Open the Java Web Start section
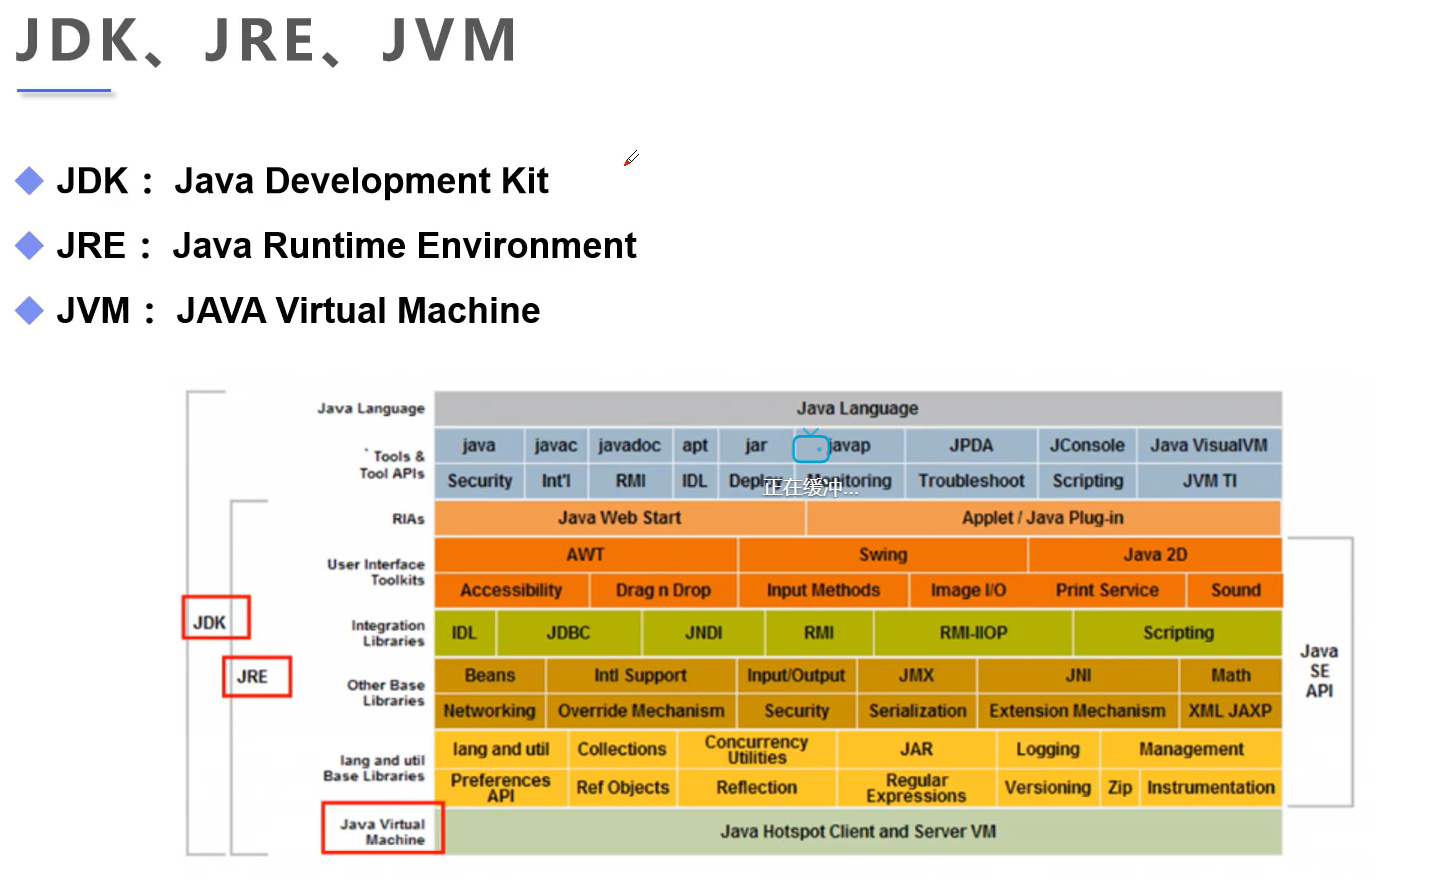Screen dimensions: 1433x885 [619, 517]
